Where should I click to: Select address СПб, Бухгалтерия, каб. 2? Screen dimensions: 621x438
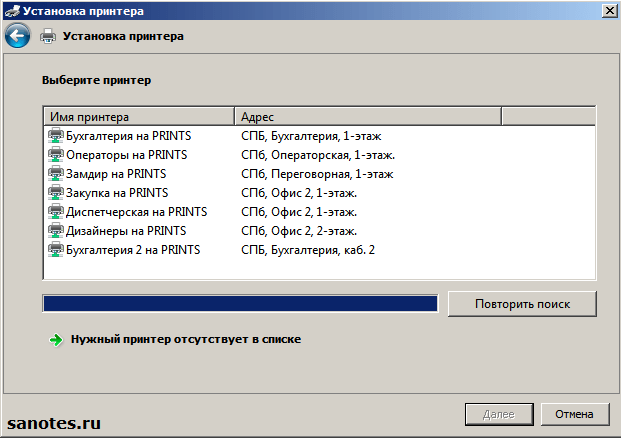pyautogui.click(x=308, y=250)
